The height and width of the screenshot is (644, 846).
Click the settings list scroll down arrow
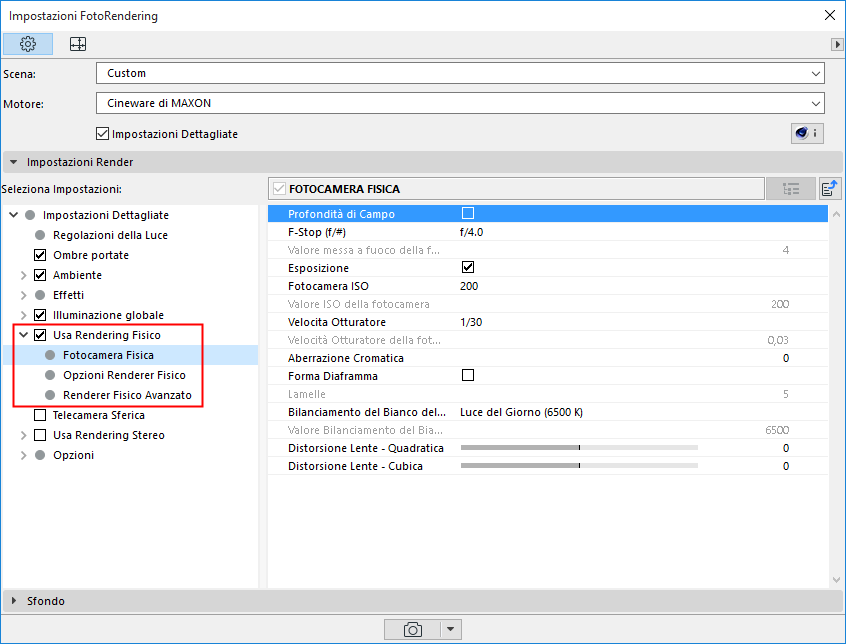point(836,580)
